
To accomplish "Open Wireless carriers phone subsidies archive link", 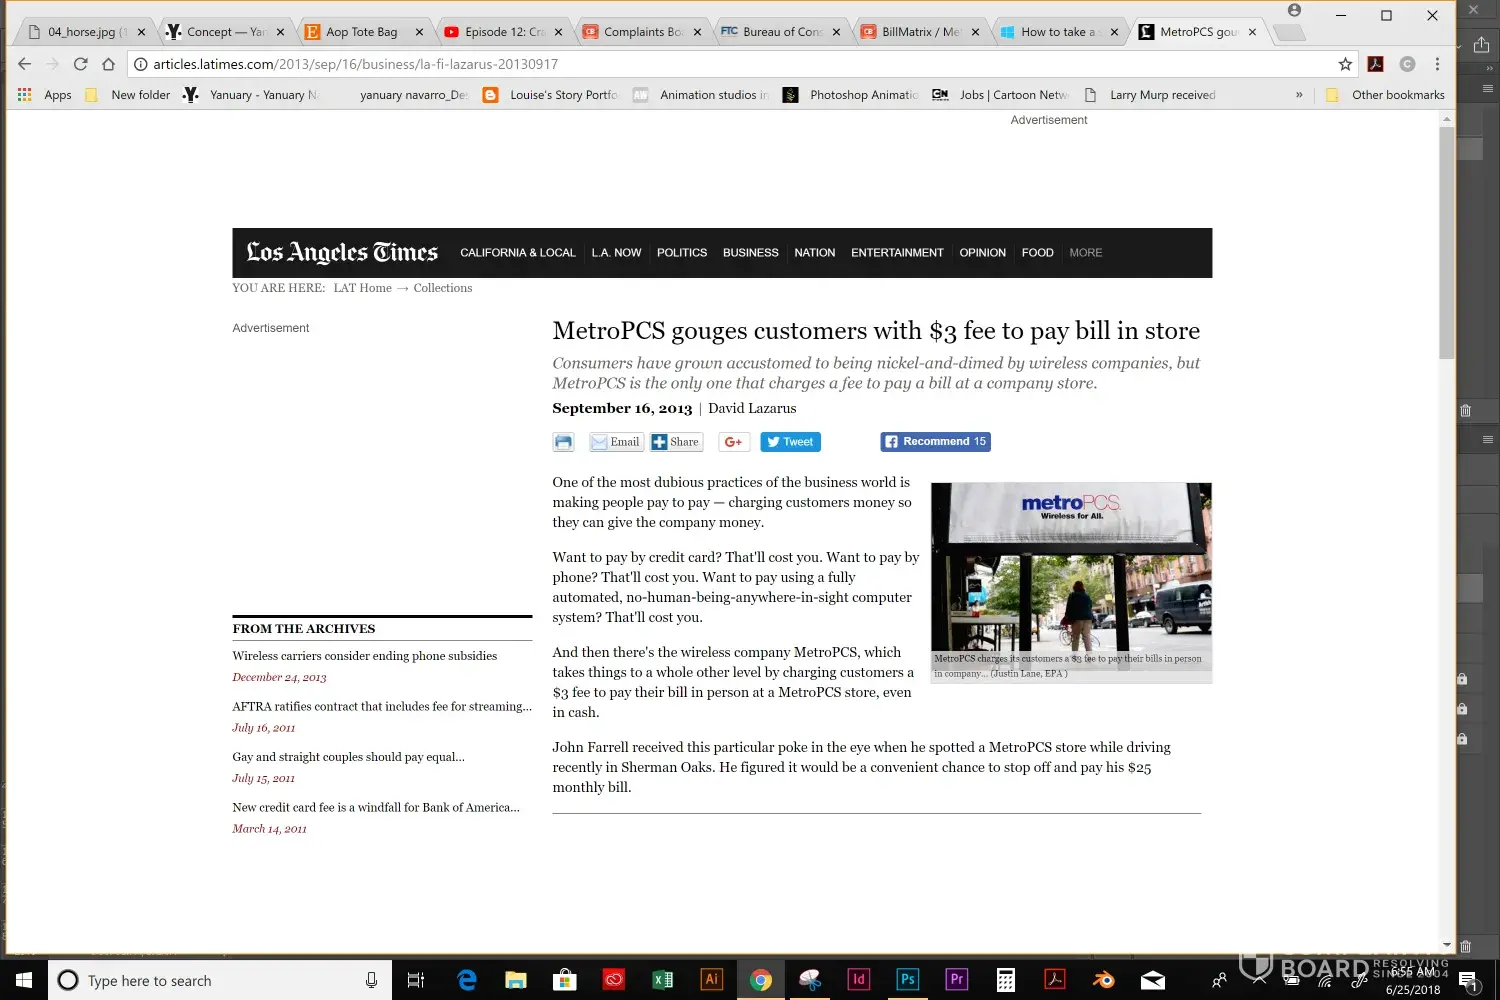I will point(364,656).
